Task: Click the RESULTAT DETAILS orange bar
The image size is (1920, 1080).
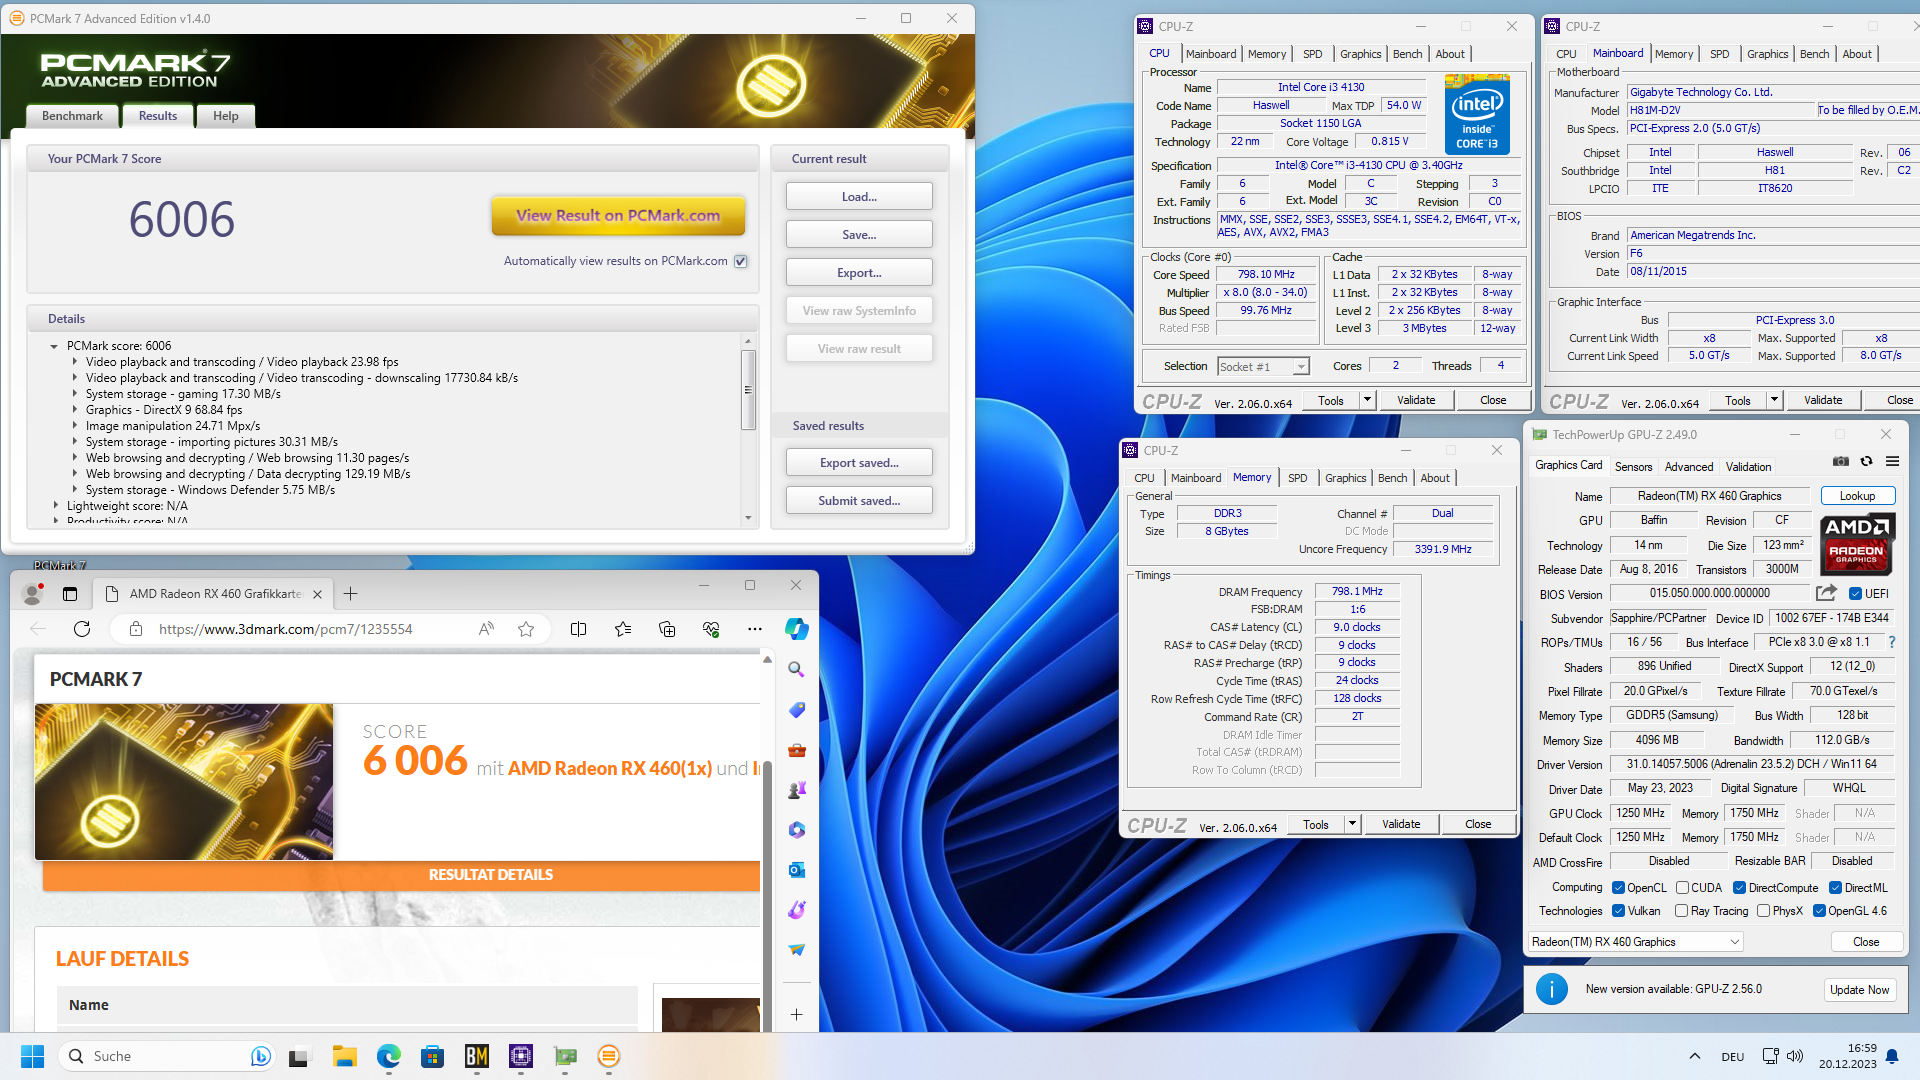Action: click(x=402, y=874)
